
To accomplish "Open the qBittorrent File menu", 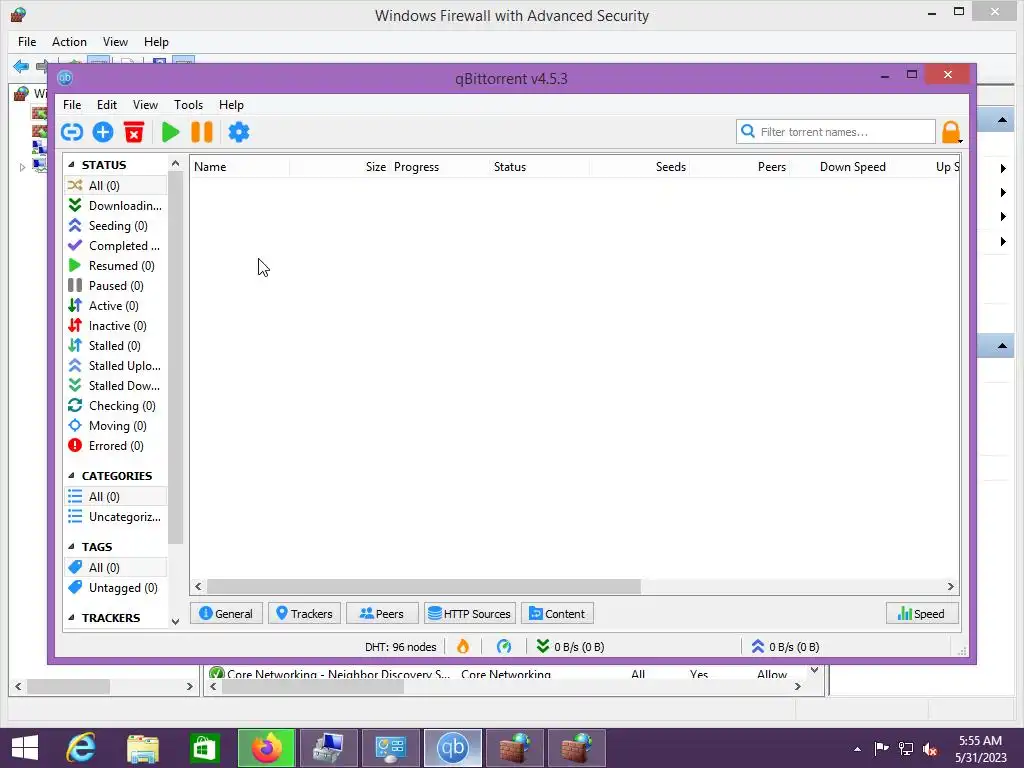I will pyautogui.click(x=72, y=104).
